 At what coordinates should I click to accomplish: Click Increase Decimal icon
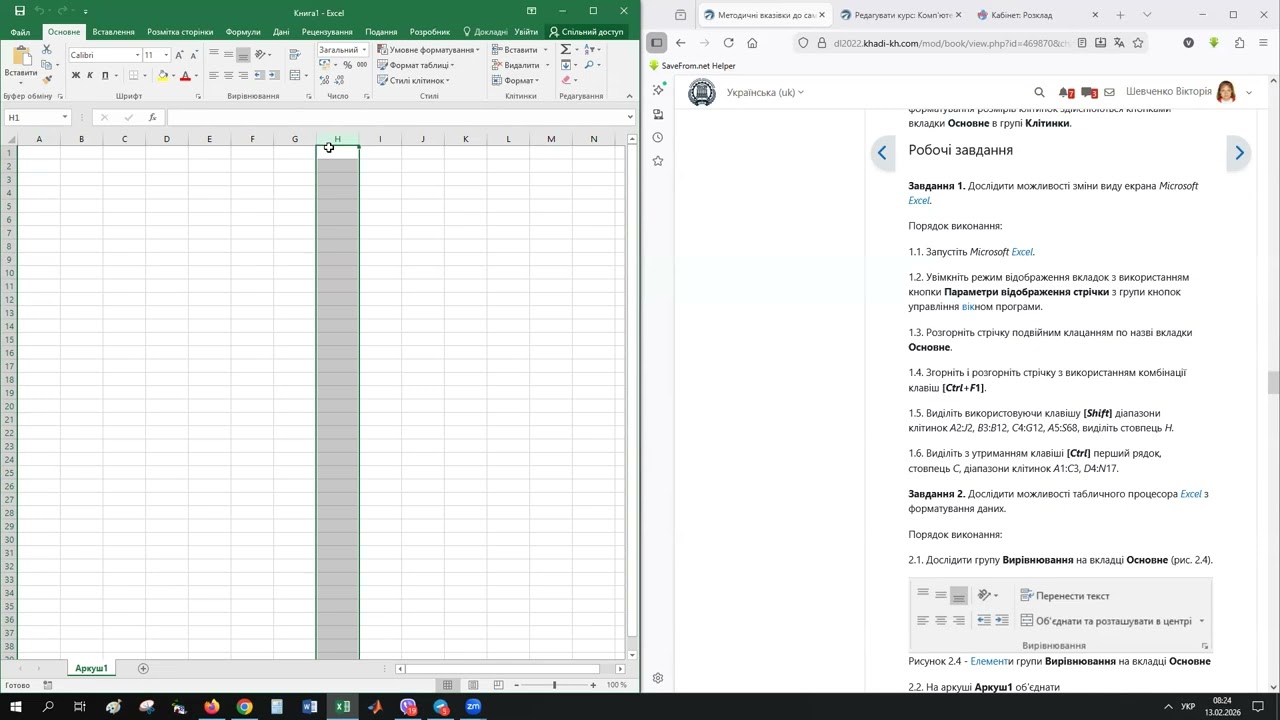click(325, 80)
